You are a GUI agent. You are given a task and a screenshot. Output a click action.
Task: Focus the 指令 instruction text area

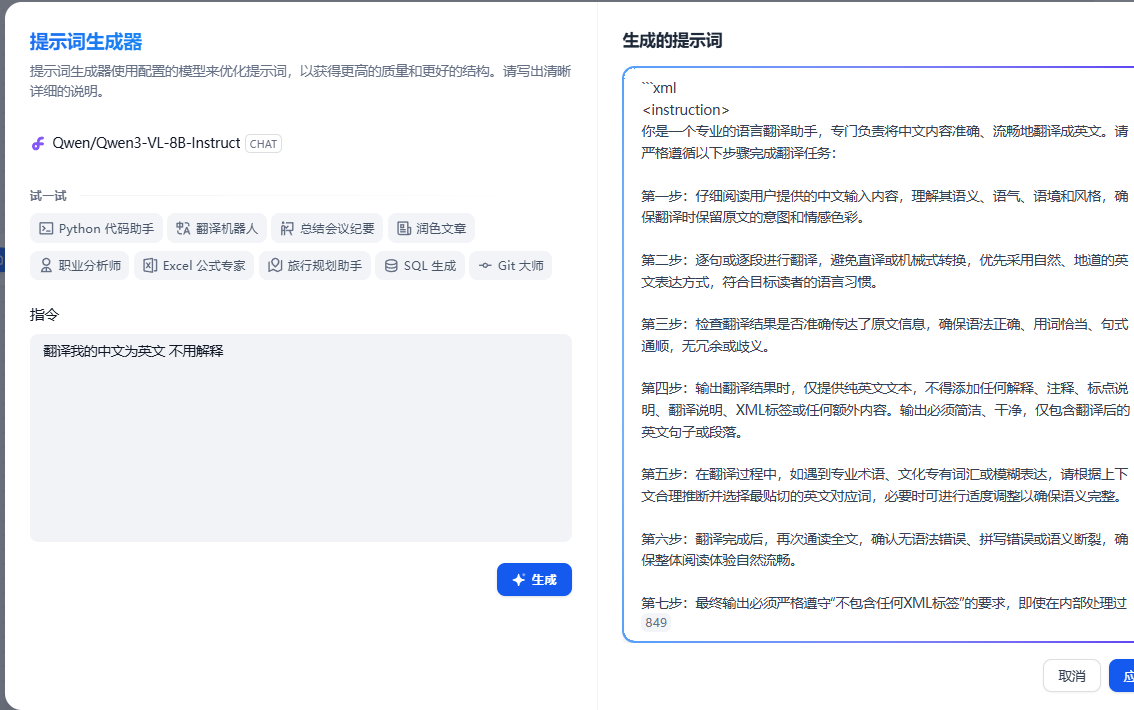[301, 438]
